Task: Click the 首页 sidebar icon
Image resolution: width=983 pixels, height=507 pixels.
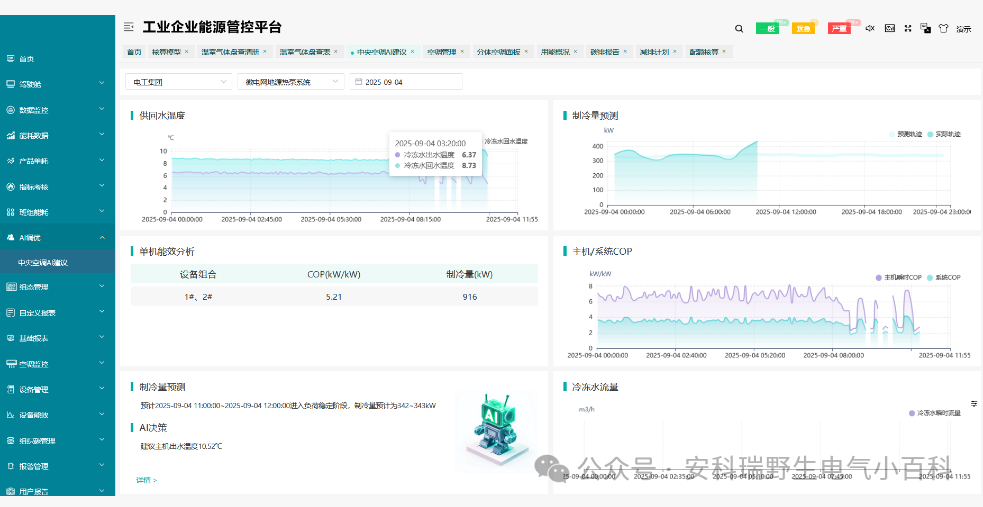Action: click(10, 58)
